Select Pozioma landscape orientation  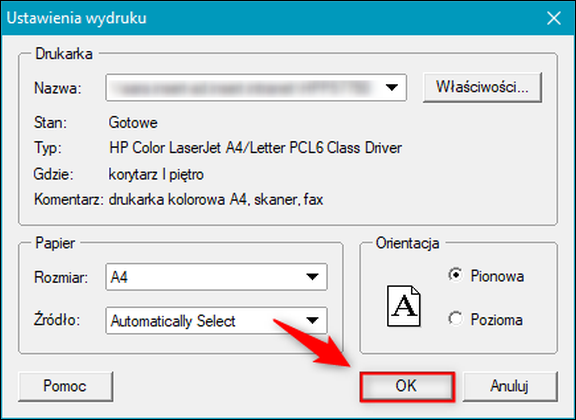(x=456, y=319)
